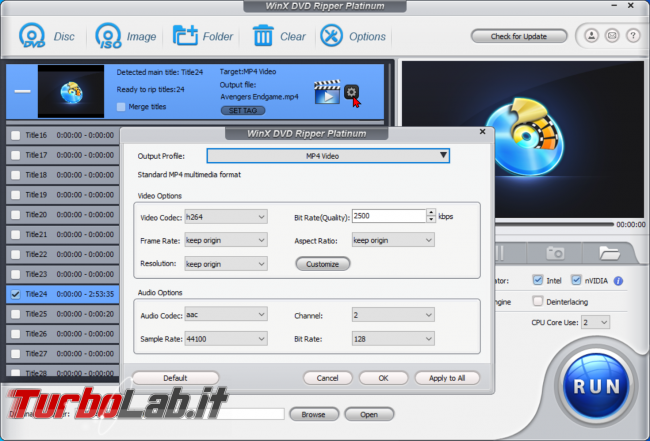Open the help question mark icon
The image size is (650, 441).
tap(633, 36)
